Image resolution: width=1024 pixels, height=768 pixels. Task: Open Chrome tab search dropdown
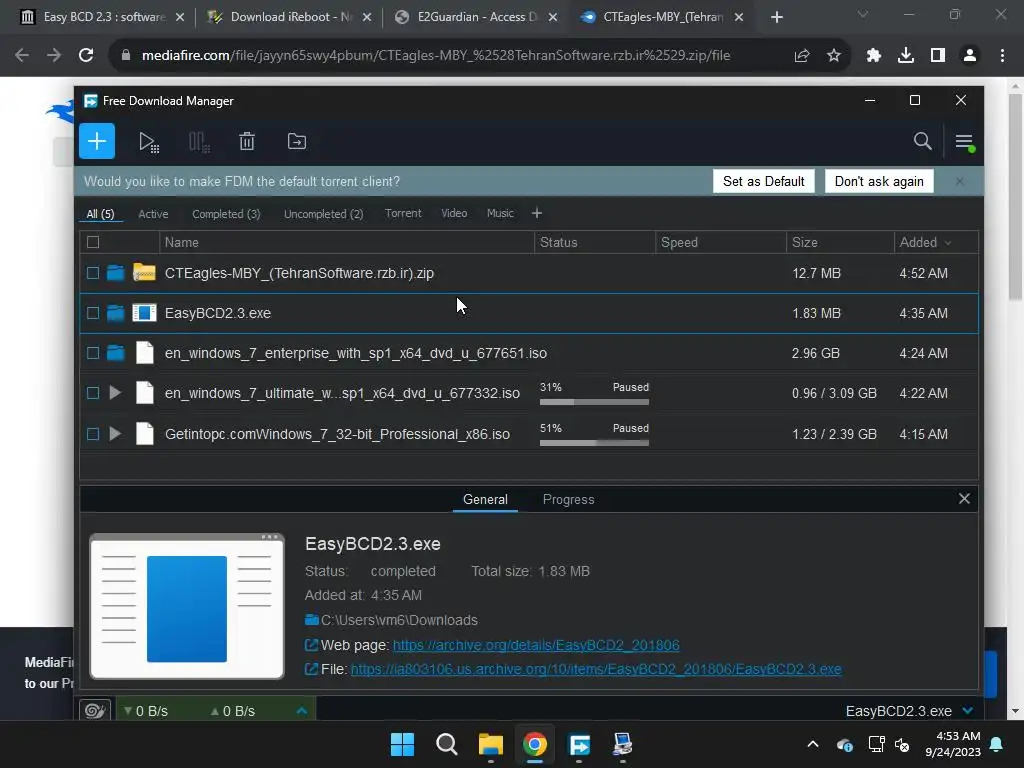[863, 14]
